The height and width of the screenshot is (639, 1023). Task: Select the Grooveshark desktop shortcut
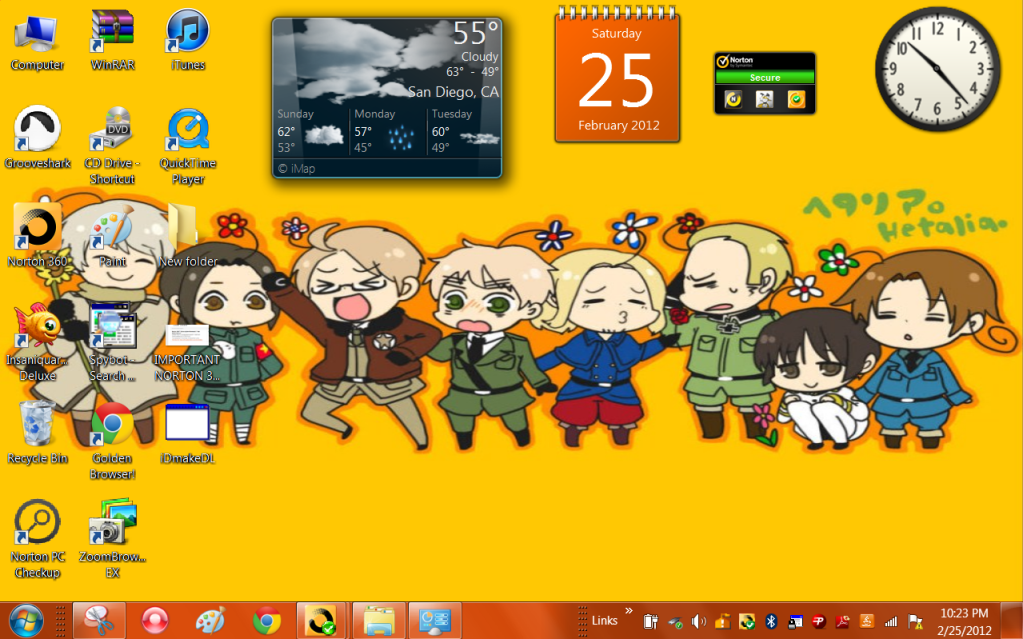pyautogui.click(x=37, y=138)
